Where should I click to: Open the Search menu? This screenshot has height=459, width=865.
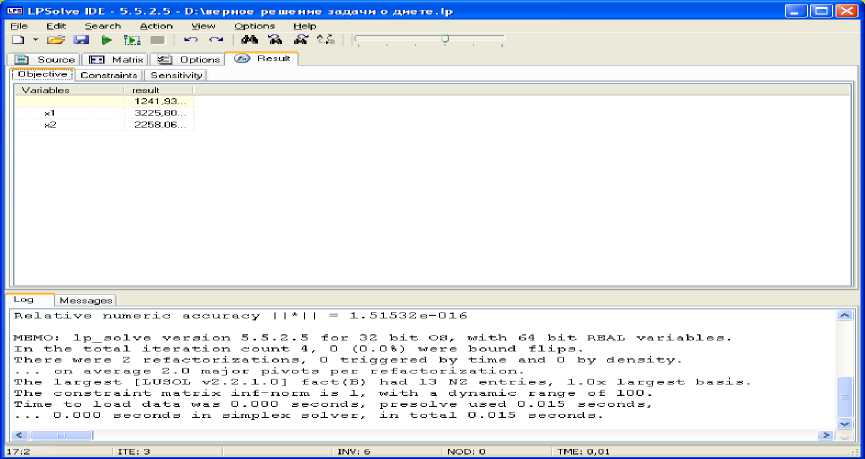[x=103, y=26]
